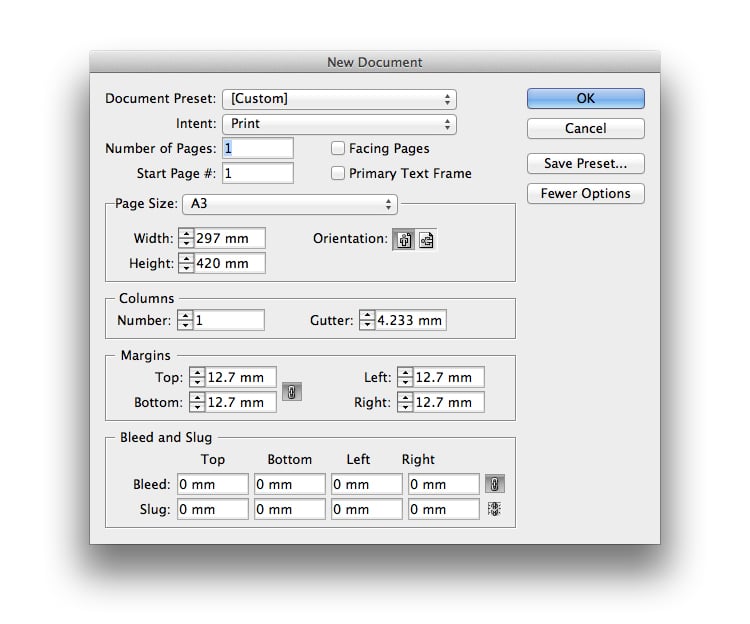Viewport: 750px width, 624px height.
Task: Open the Document Preset dropdown
Action: (x=339, y=99)
